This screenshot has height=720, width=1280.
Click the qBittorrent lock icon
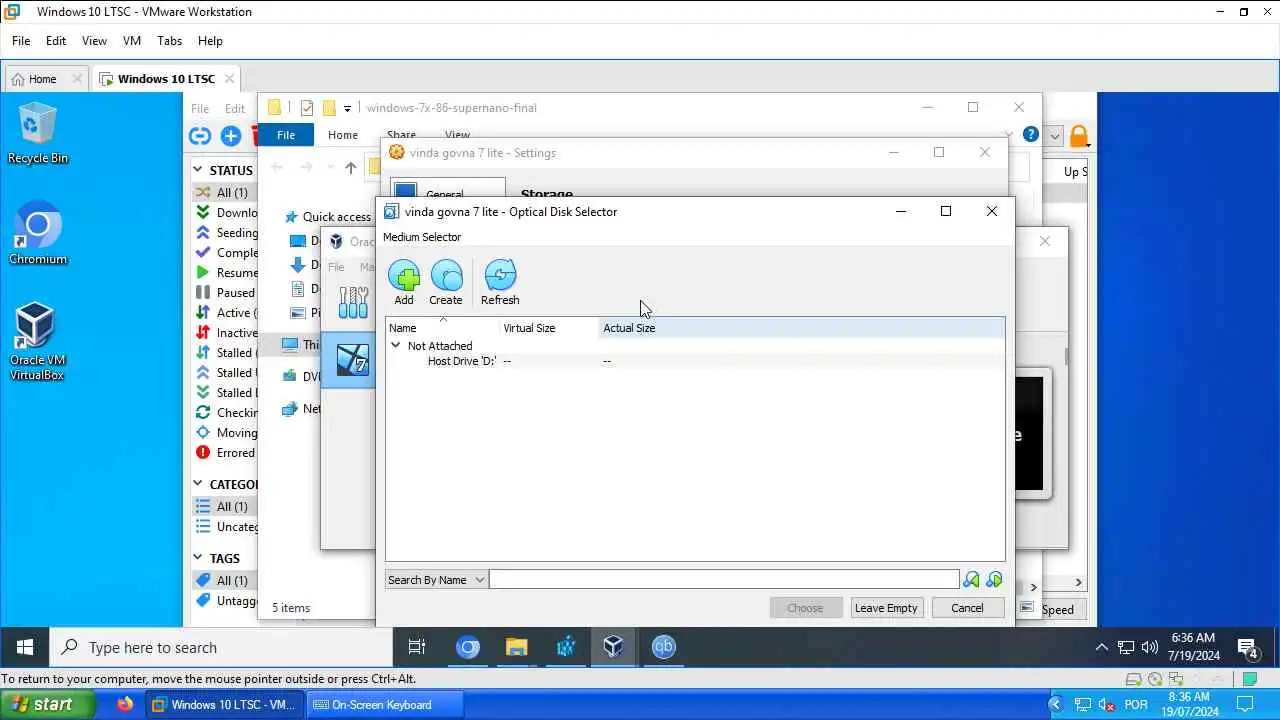pos(1078,136)
